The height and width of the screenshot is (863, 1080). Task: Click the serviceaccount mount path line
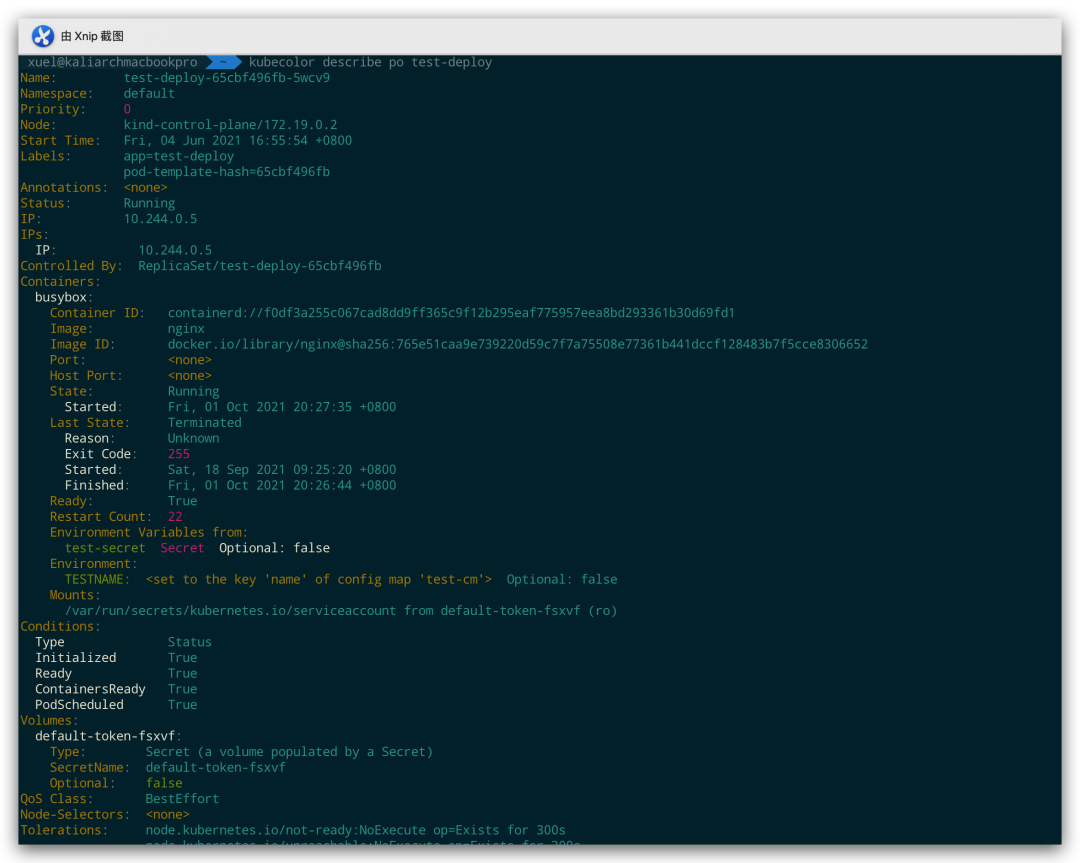tap(341, 610)
